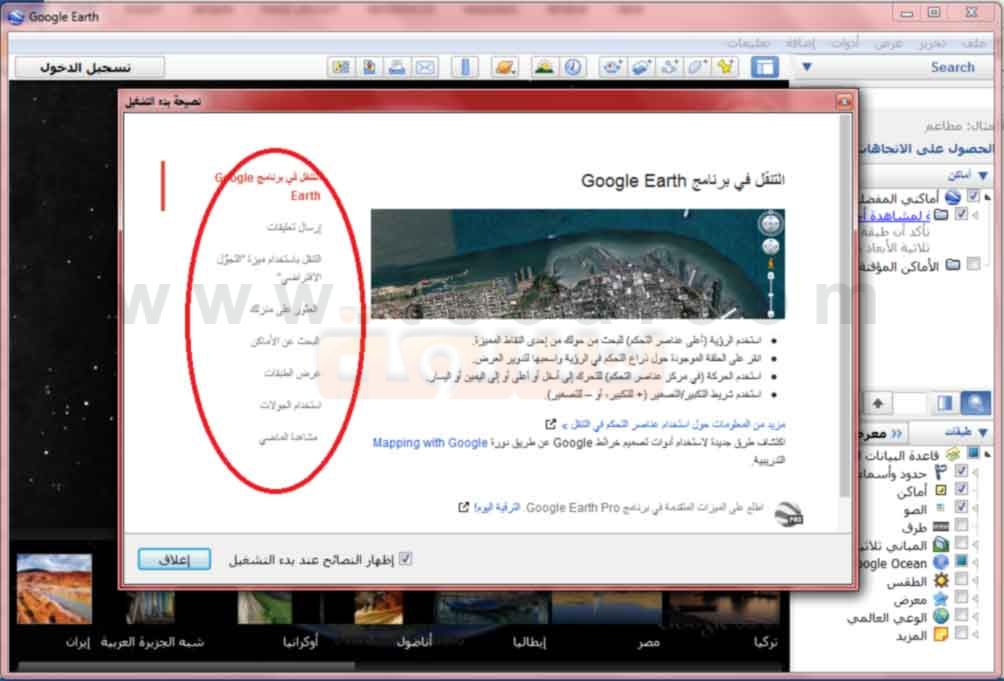Open the إرسال تعليقات tip topic
1004x681 pixels.
coord(295,227)
